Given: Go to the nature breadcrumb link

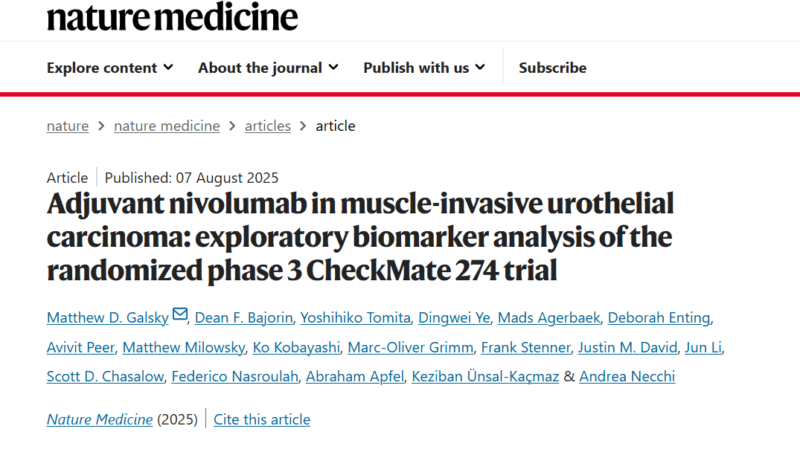Looking at the screenshot, I should click(x=67, y=126).
